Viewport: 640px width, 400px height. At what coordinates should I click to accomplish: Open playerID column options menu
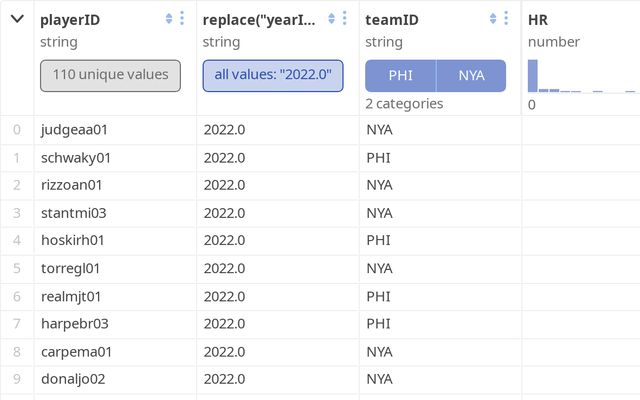click(x=182, y=18)
